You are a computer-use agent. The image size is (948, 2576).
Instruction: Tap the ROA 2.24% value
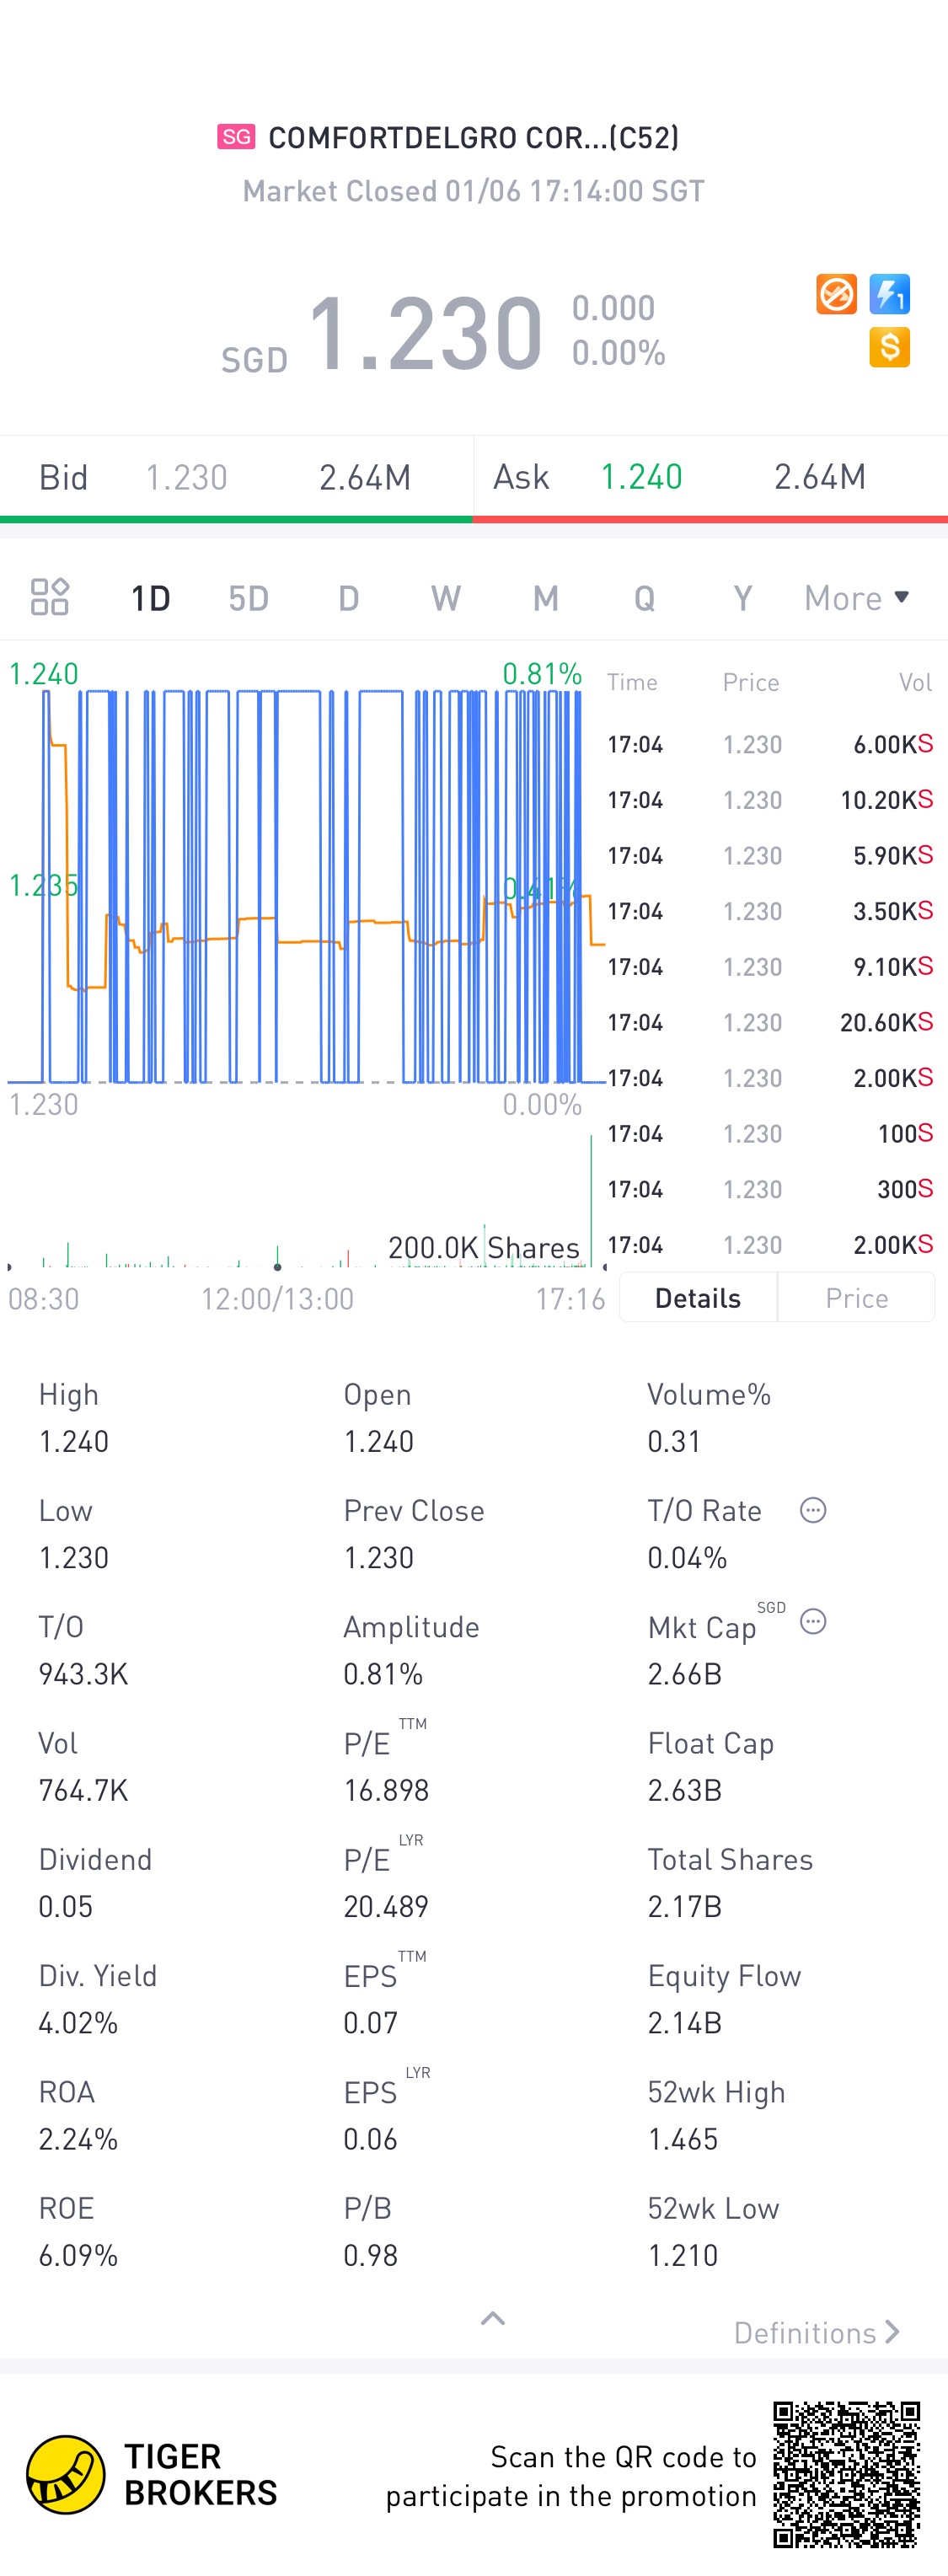[78, 2139]
